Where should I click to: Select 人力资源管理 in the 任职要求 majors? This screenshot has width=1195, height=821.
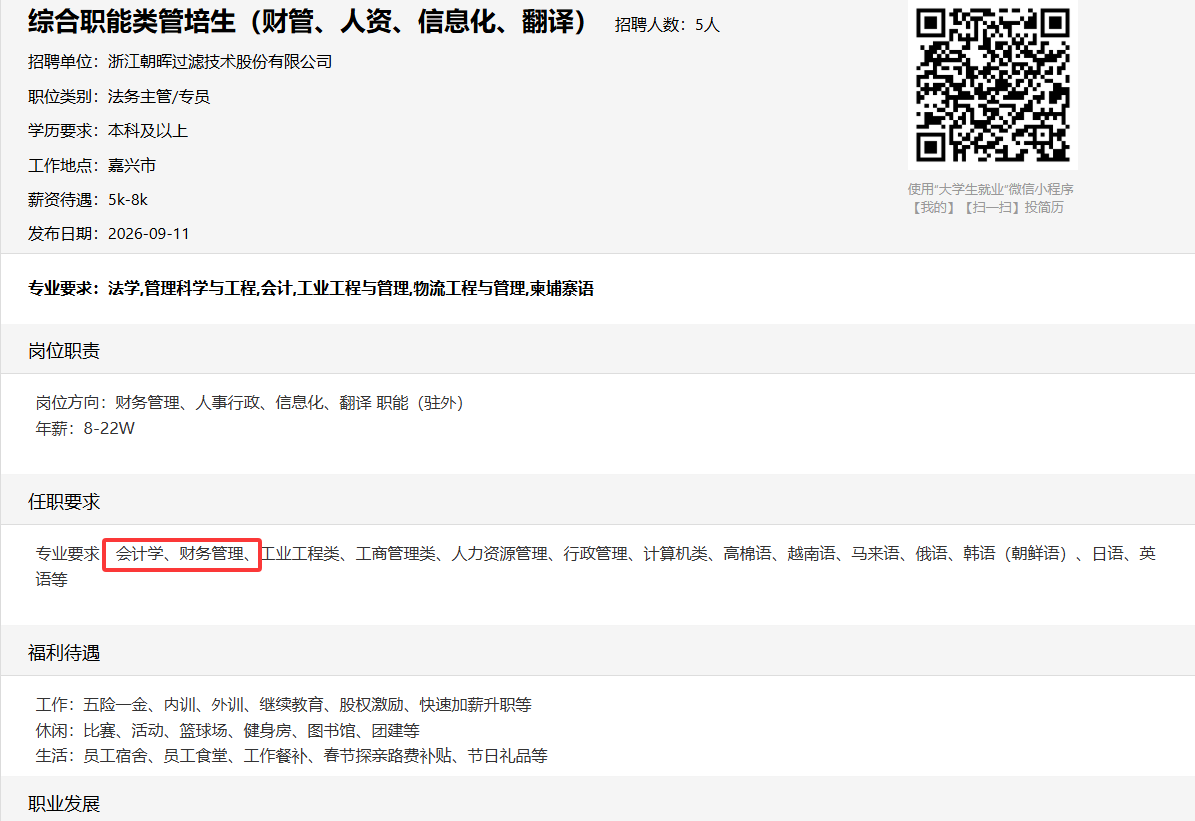pyautogui.click(x=499, y=553)
